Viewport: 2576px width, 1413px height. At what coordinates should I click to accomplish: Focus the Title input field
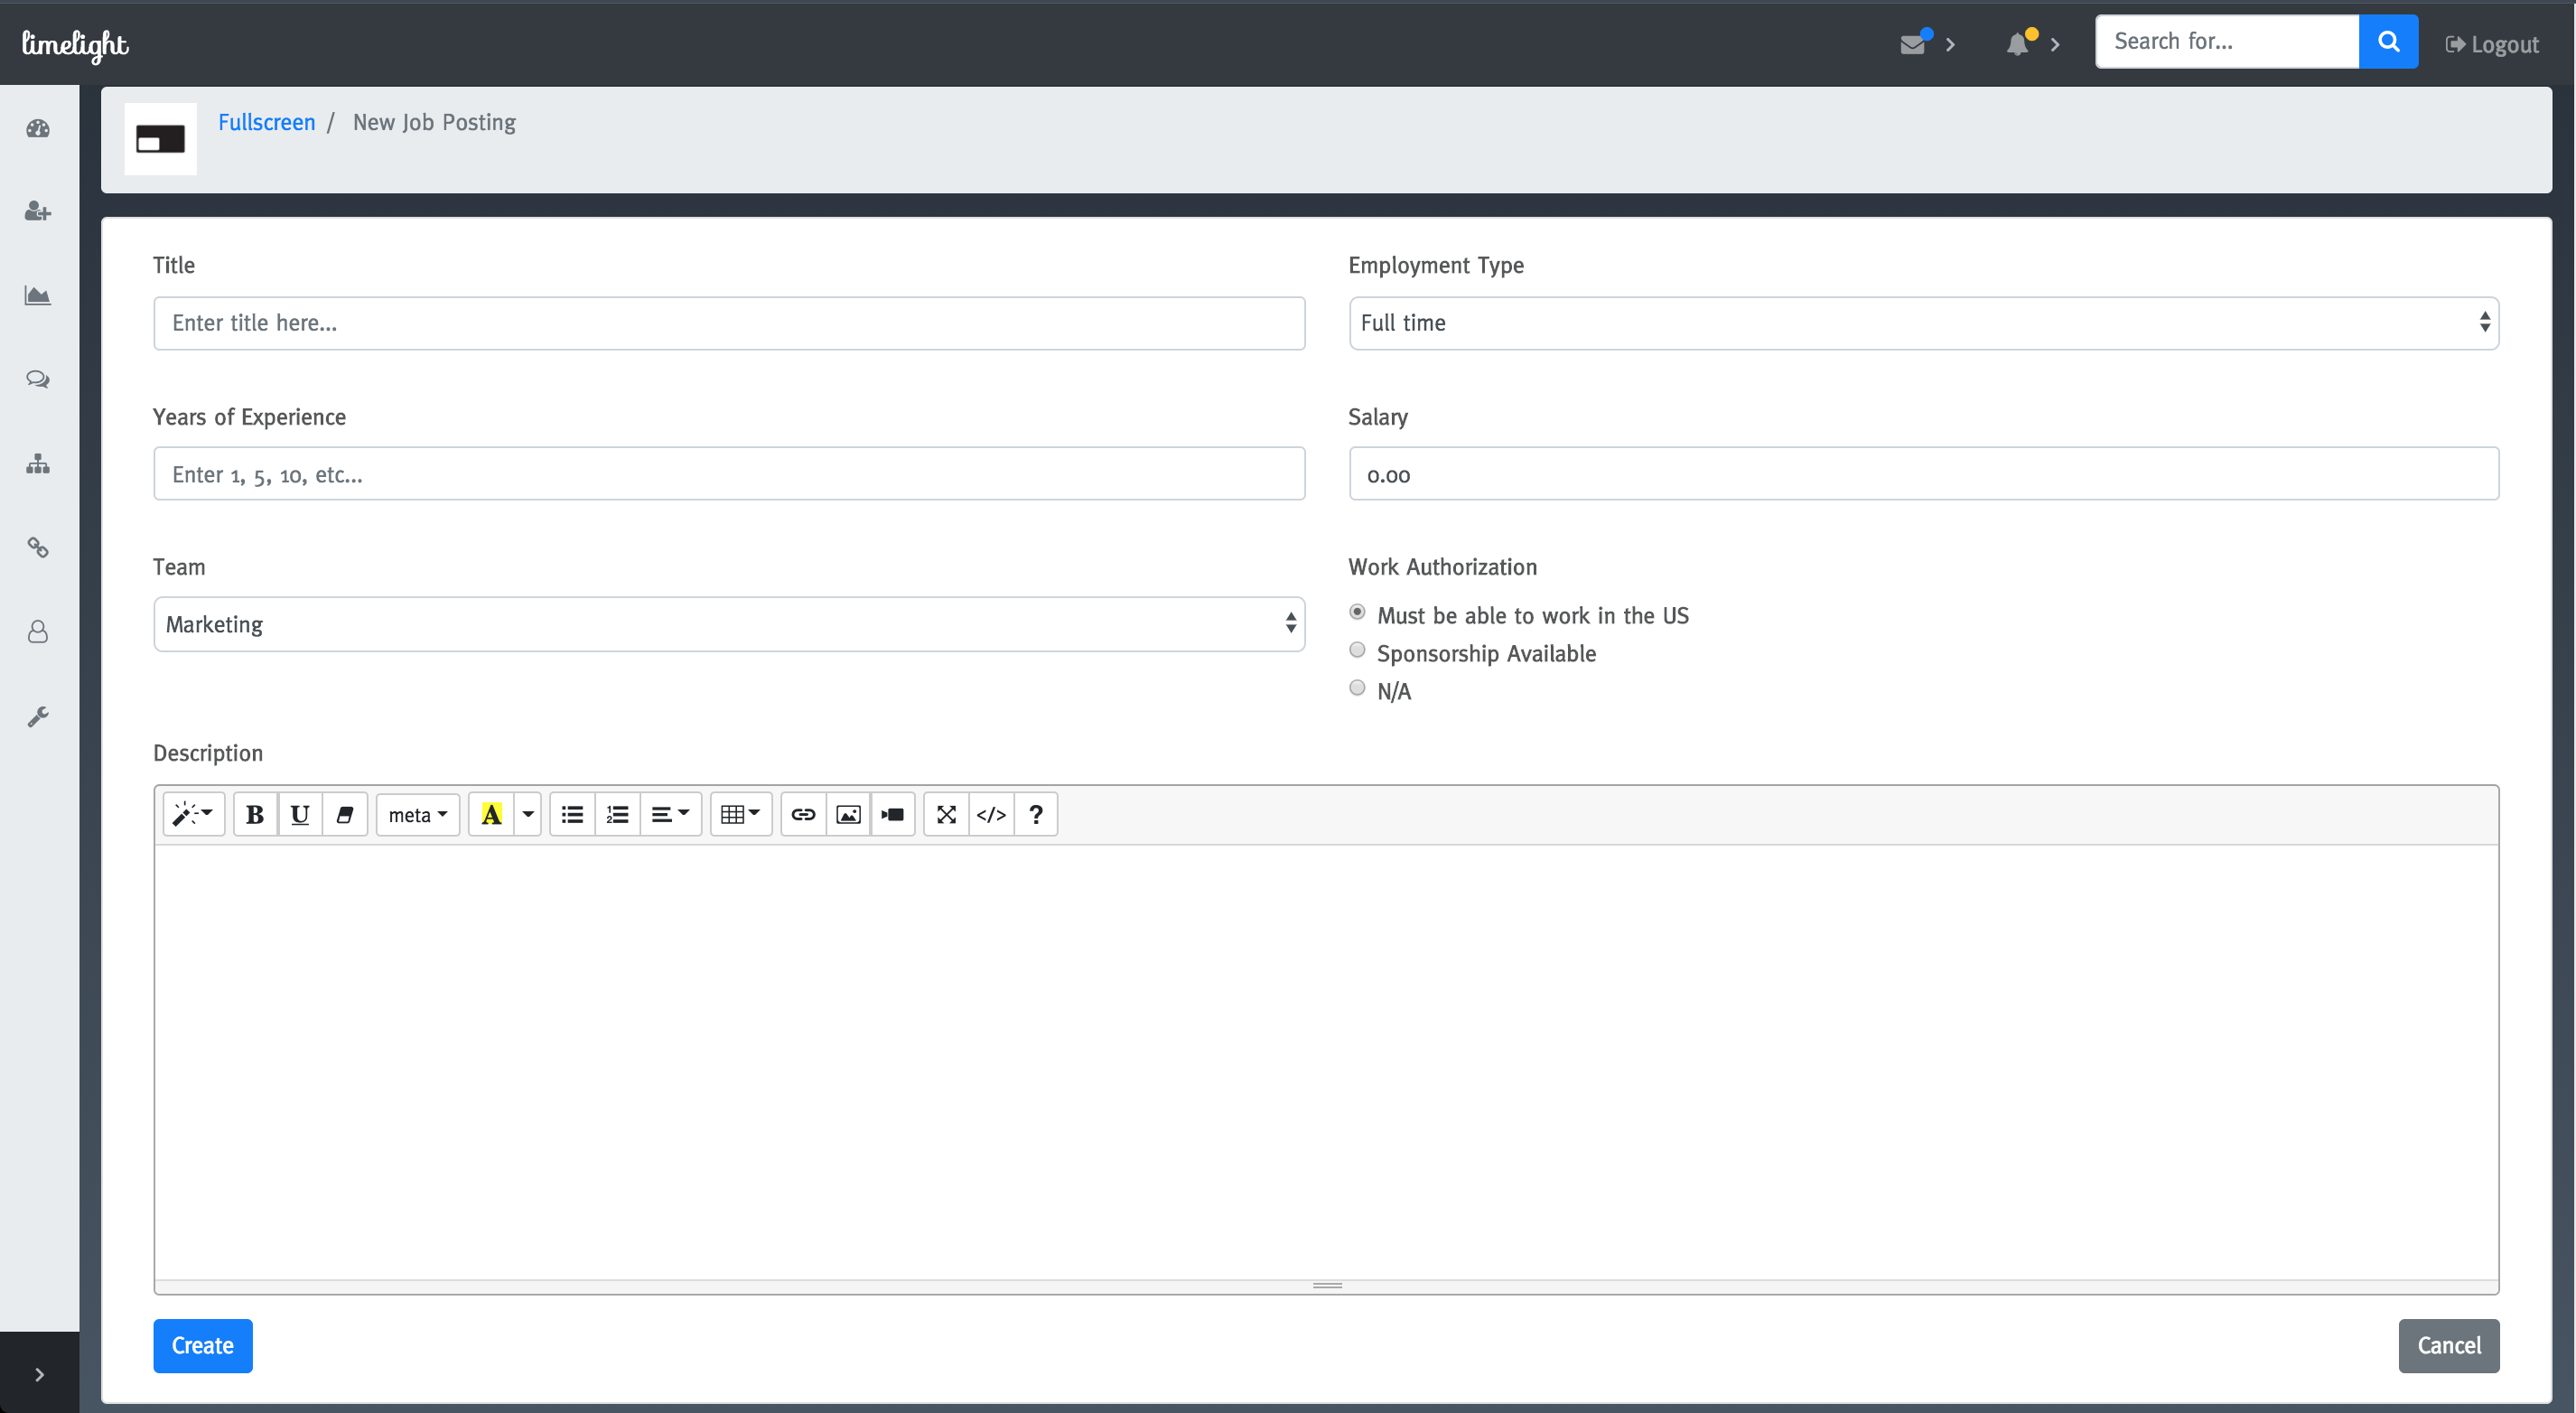[729, 323]
